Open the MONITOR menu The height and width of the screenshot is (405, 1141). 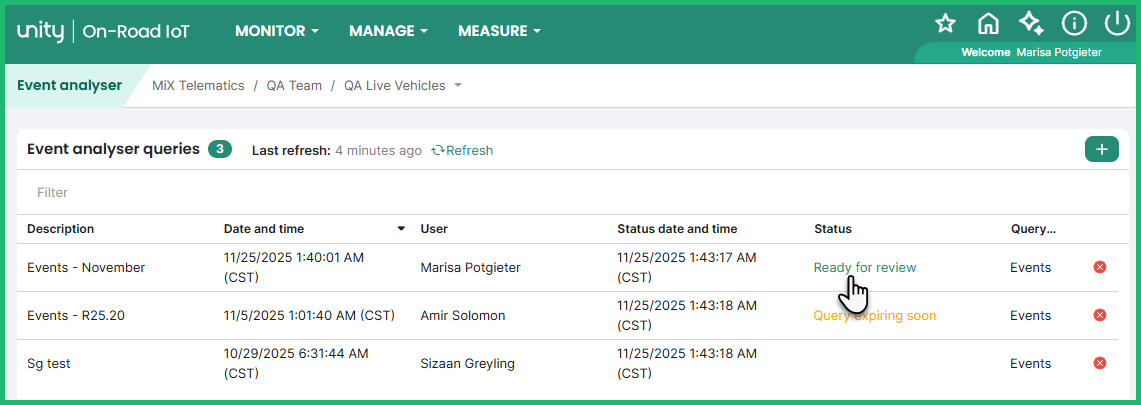click(x=277, y=31)
